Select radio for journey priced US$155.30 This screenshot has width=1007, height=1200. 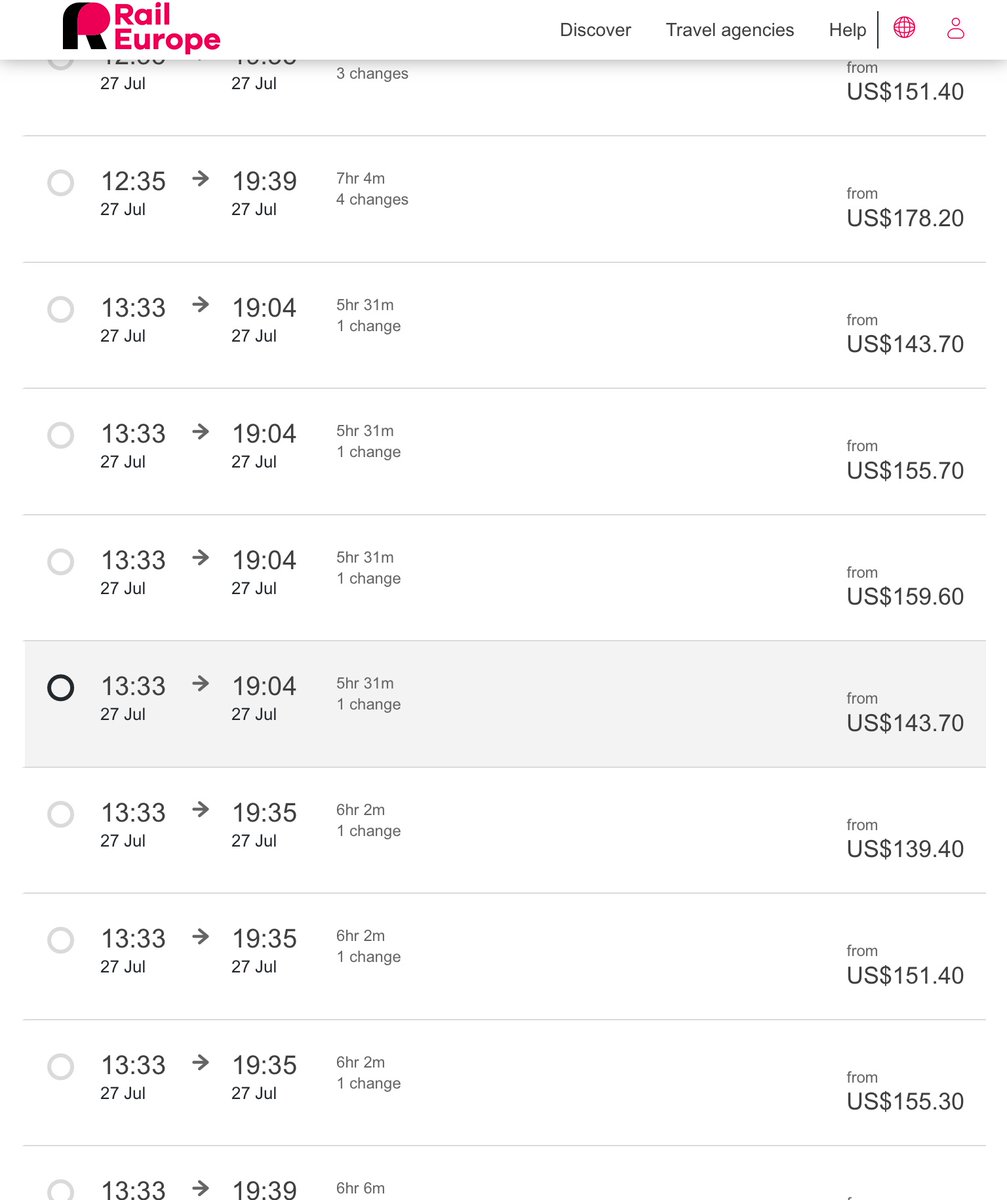point(61,1066)
